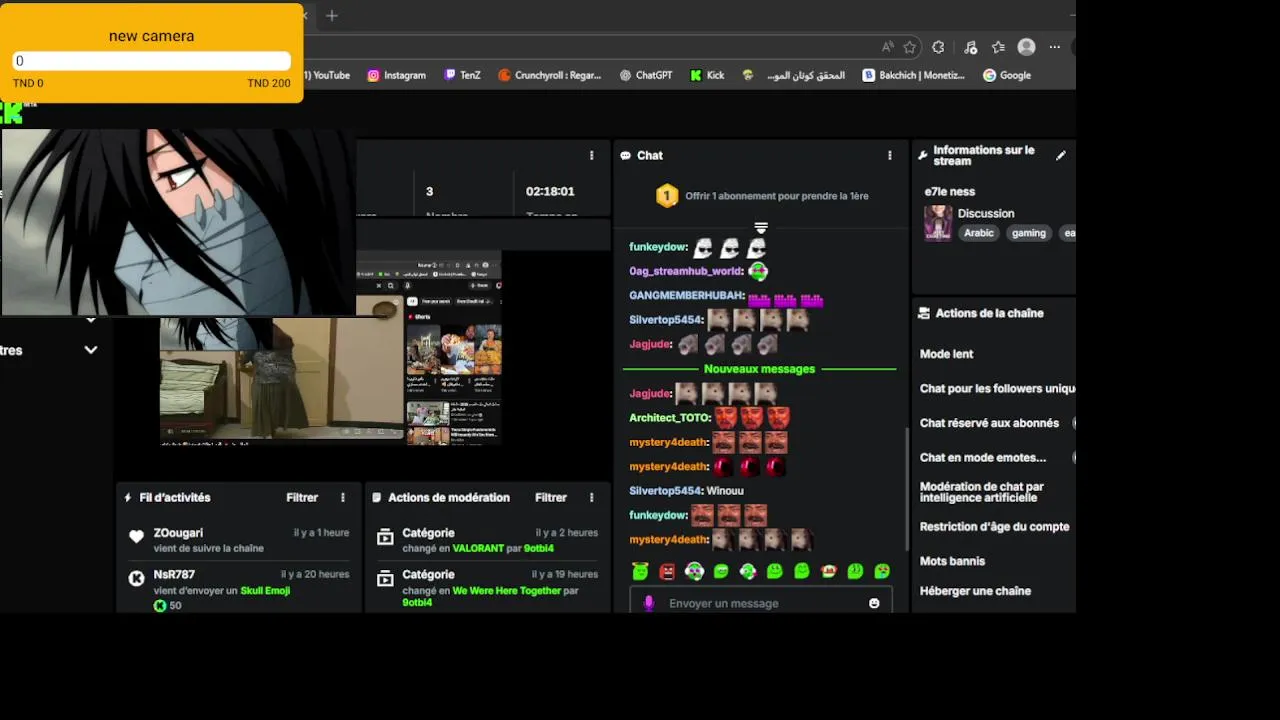Open the browser settings and more menu

tap(1055, 47)
